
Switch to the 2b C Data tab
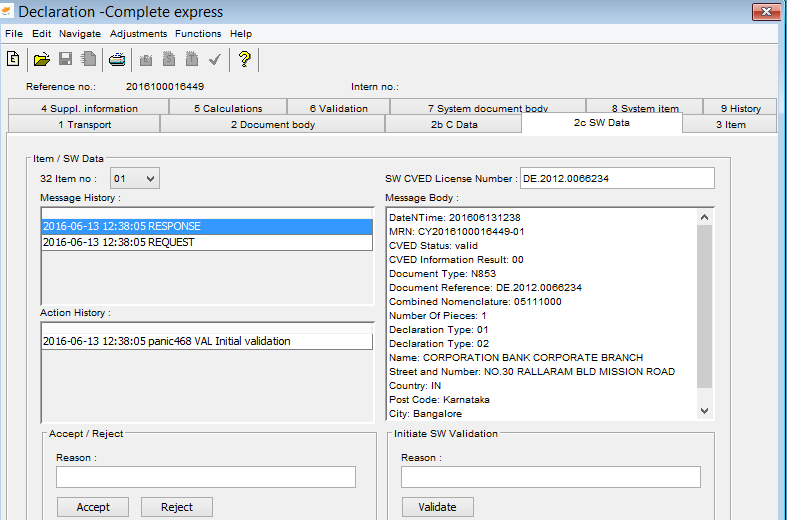click(x=454, y=124)
